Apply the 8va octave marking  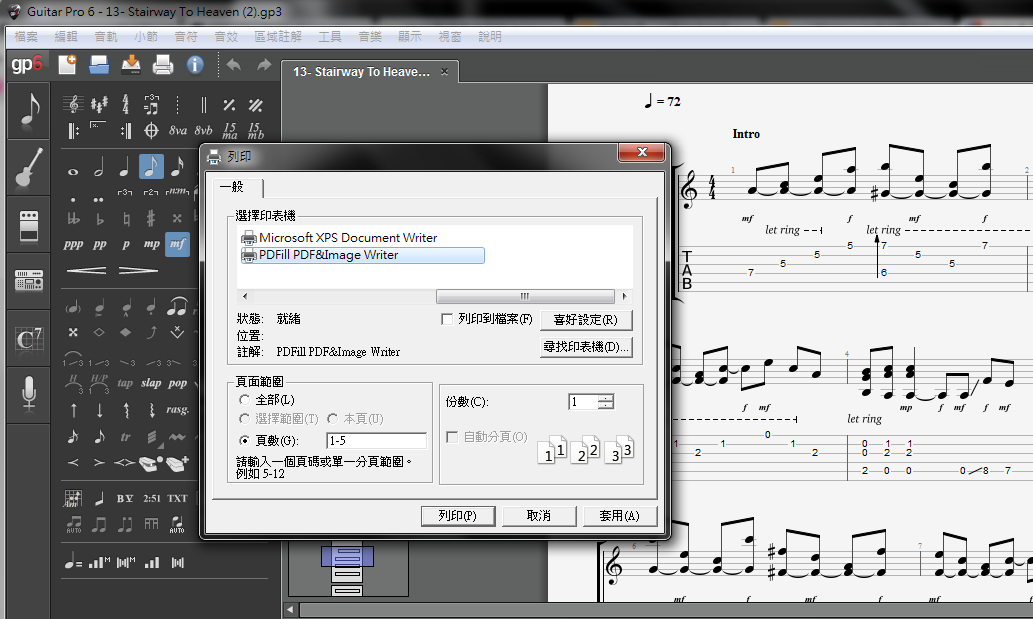pyautogui.click(x=178, y=130)
